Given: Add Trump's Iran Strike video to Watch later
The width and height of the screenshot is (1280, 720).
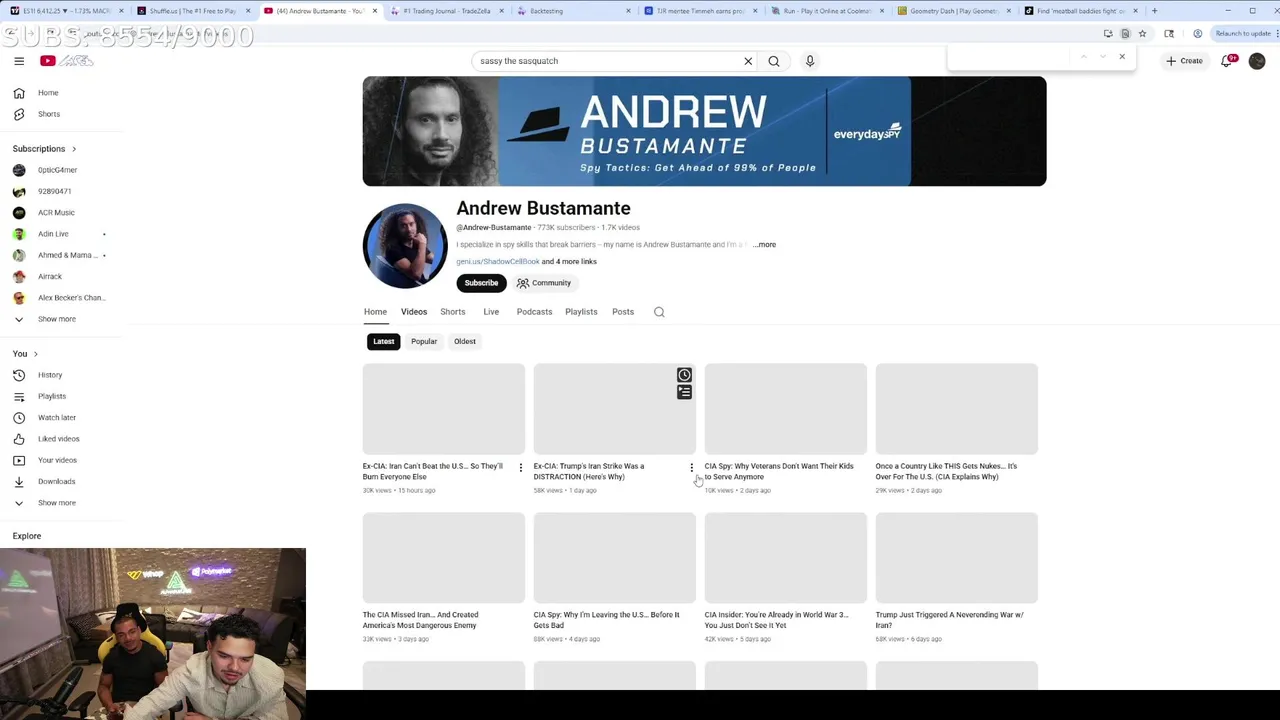Looking at the screenshot, I should [x=684, y=375].
